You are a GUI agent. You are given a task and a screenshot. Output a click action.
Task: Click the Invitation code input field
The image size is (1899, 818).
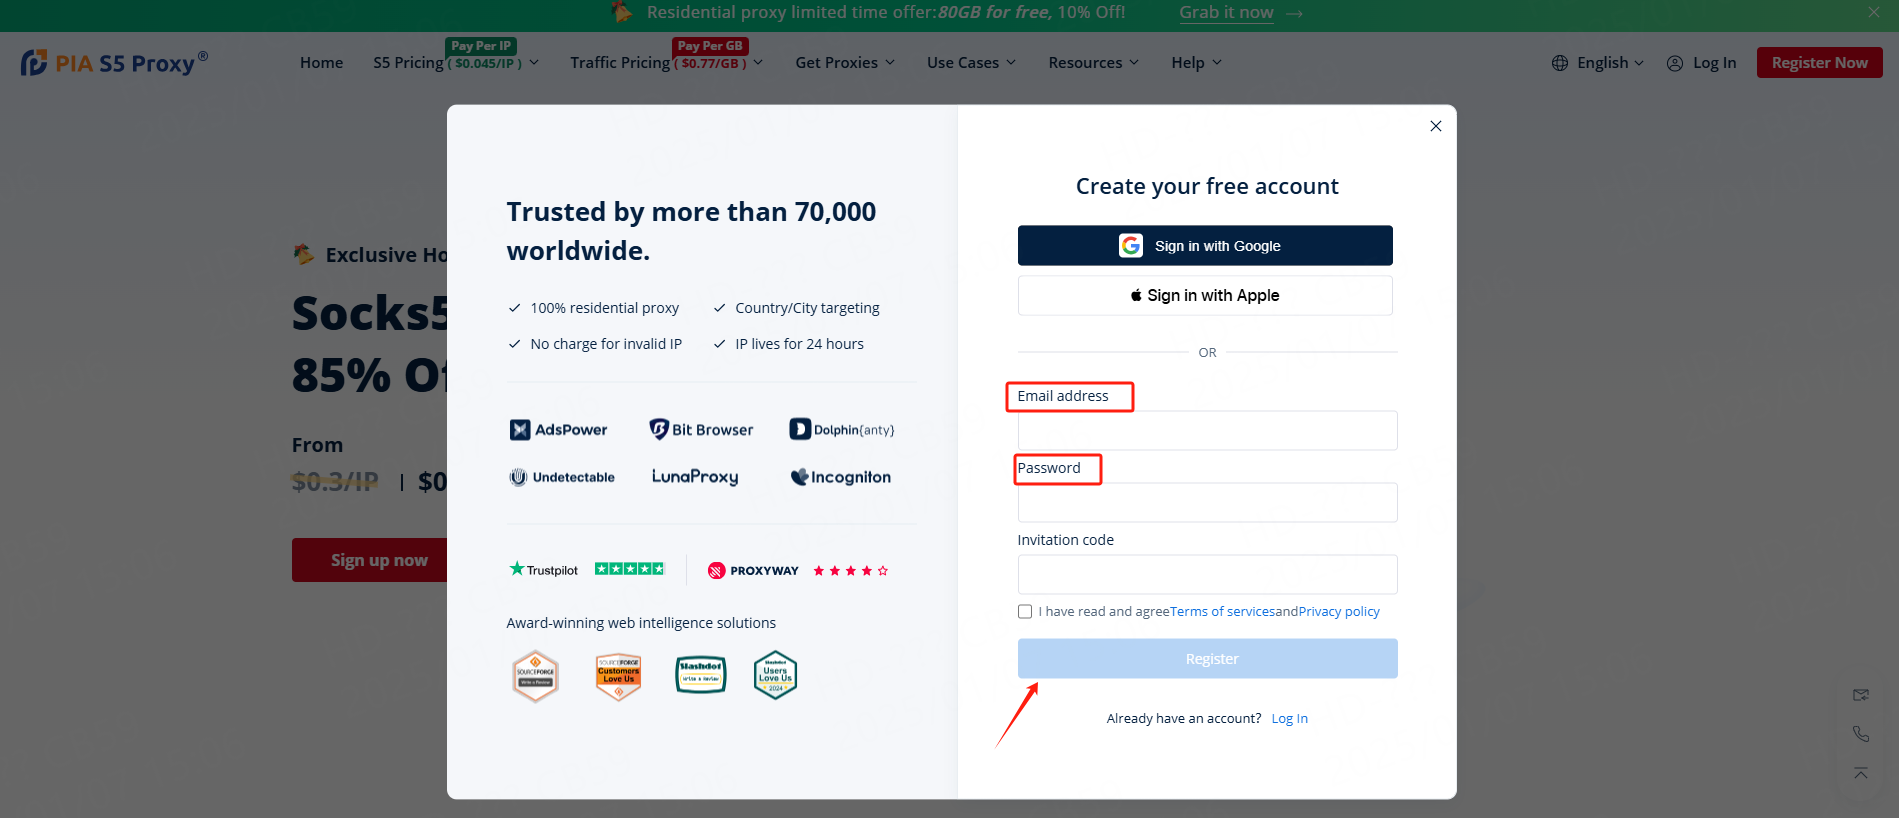click(1207, 575)
